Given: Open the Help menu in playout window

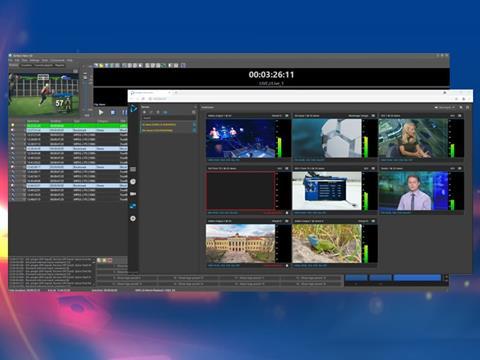Looking at the screenshot, I should tap(70, 60).
